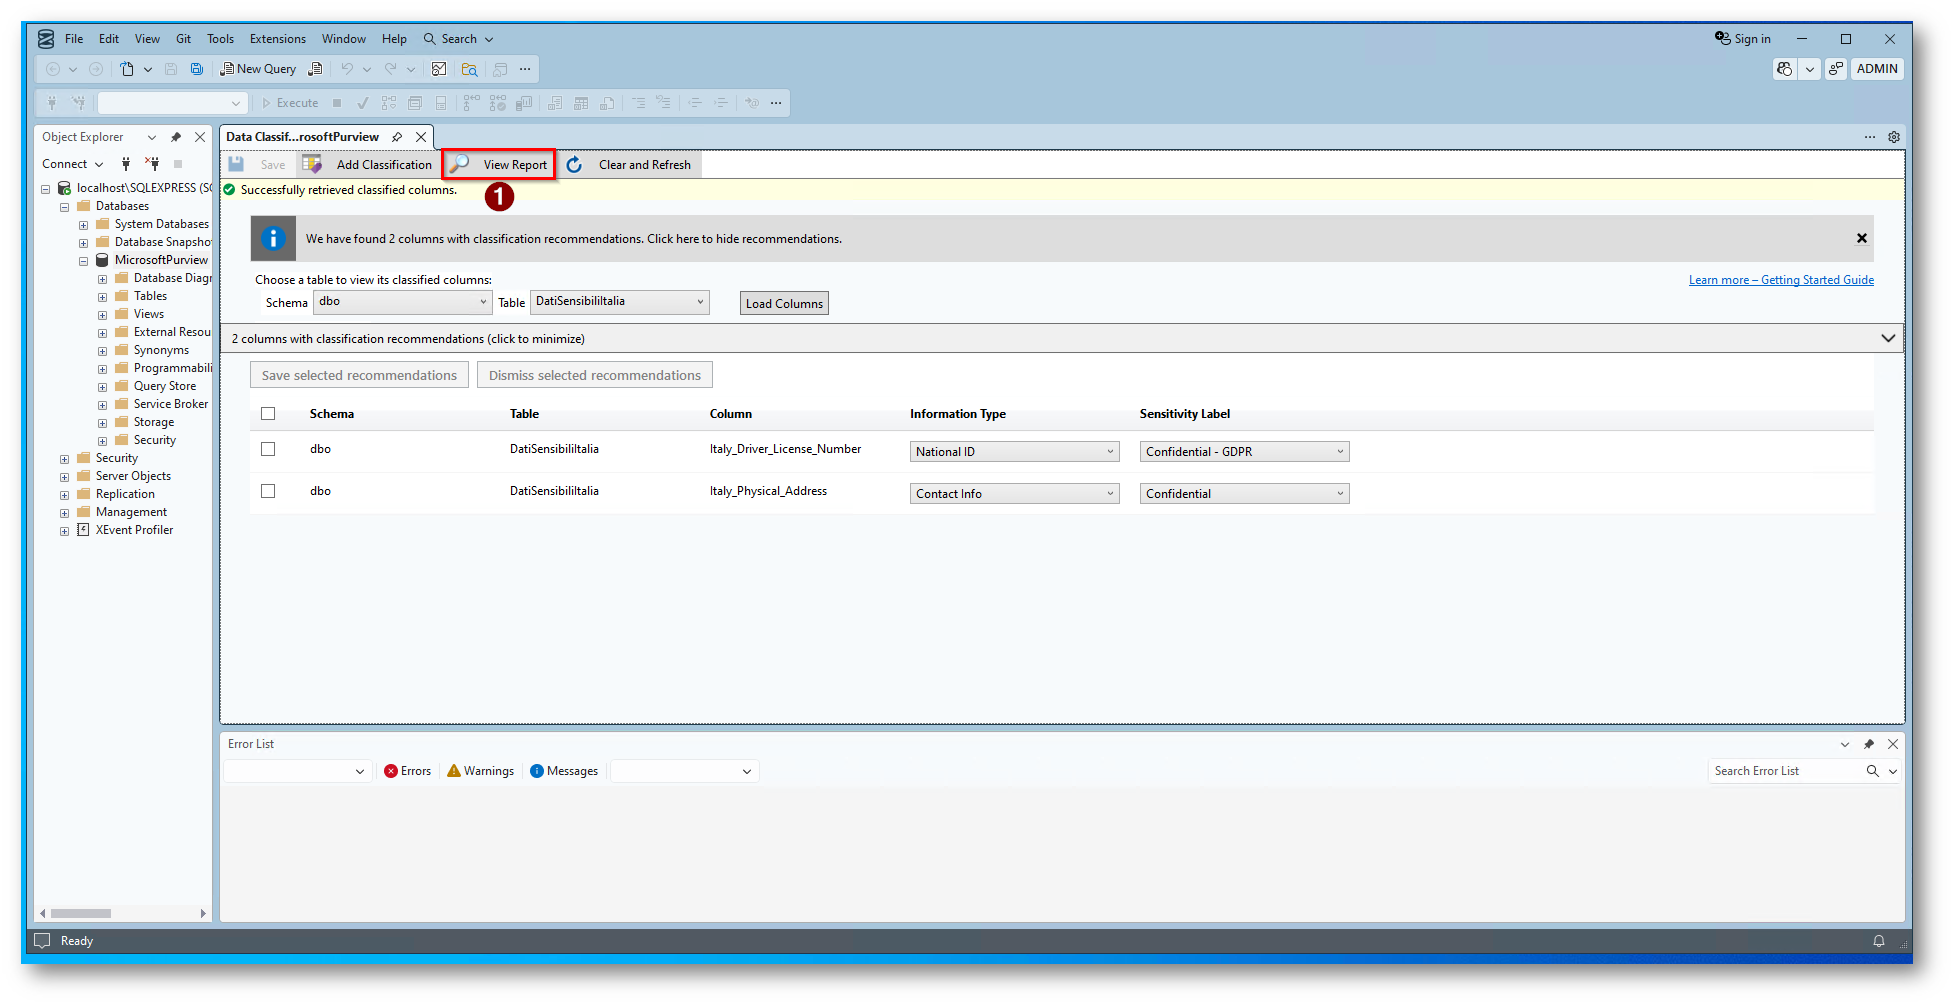
Task: Pin the Object Explorer panel
Action: (176, 137)
